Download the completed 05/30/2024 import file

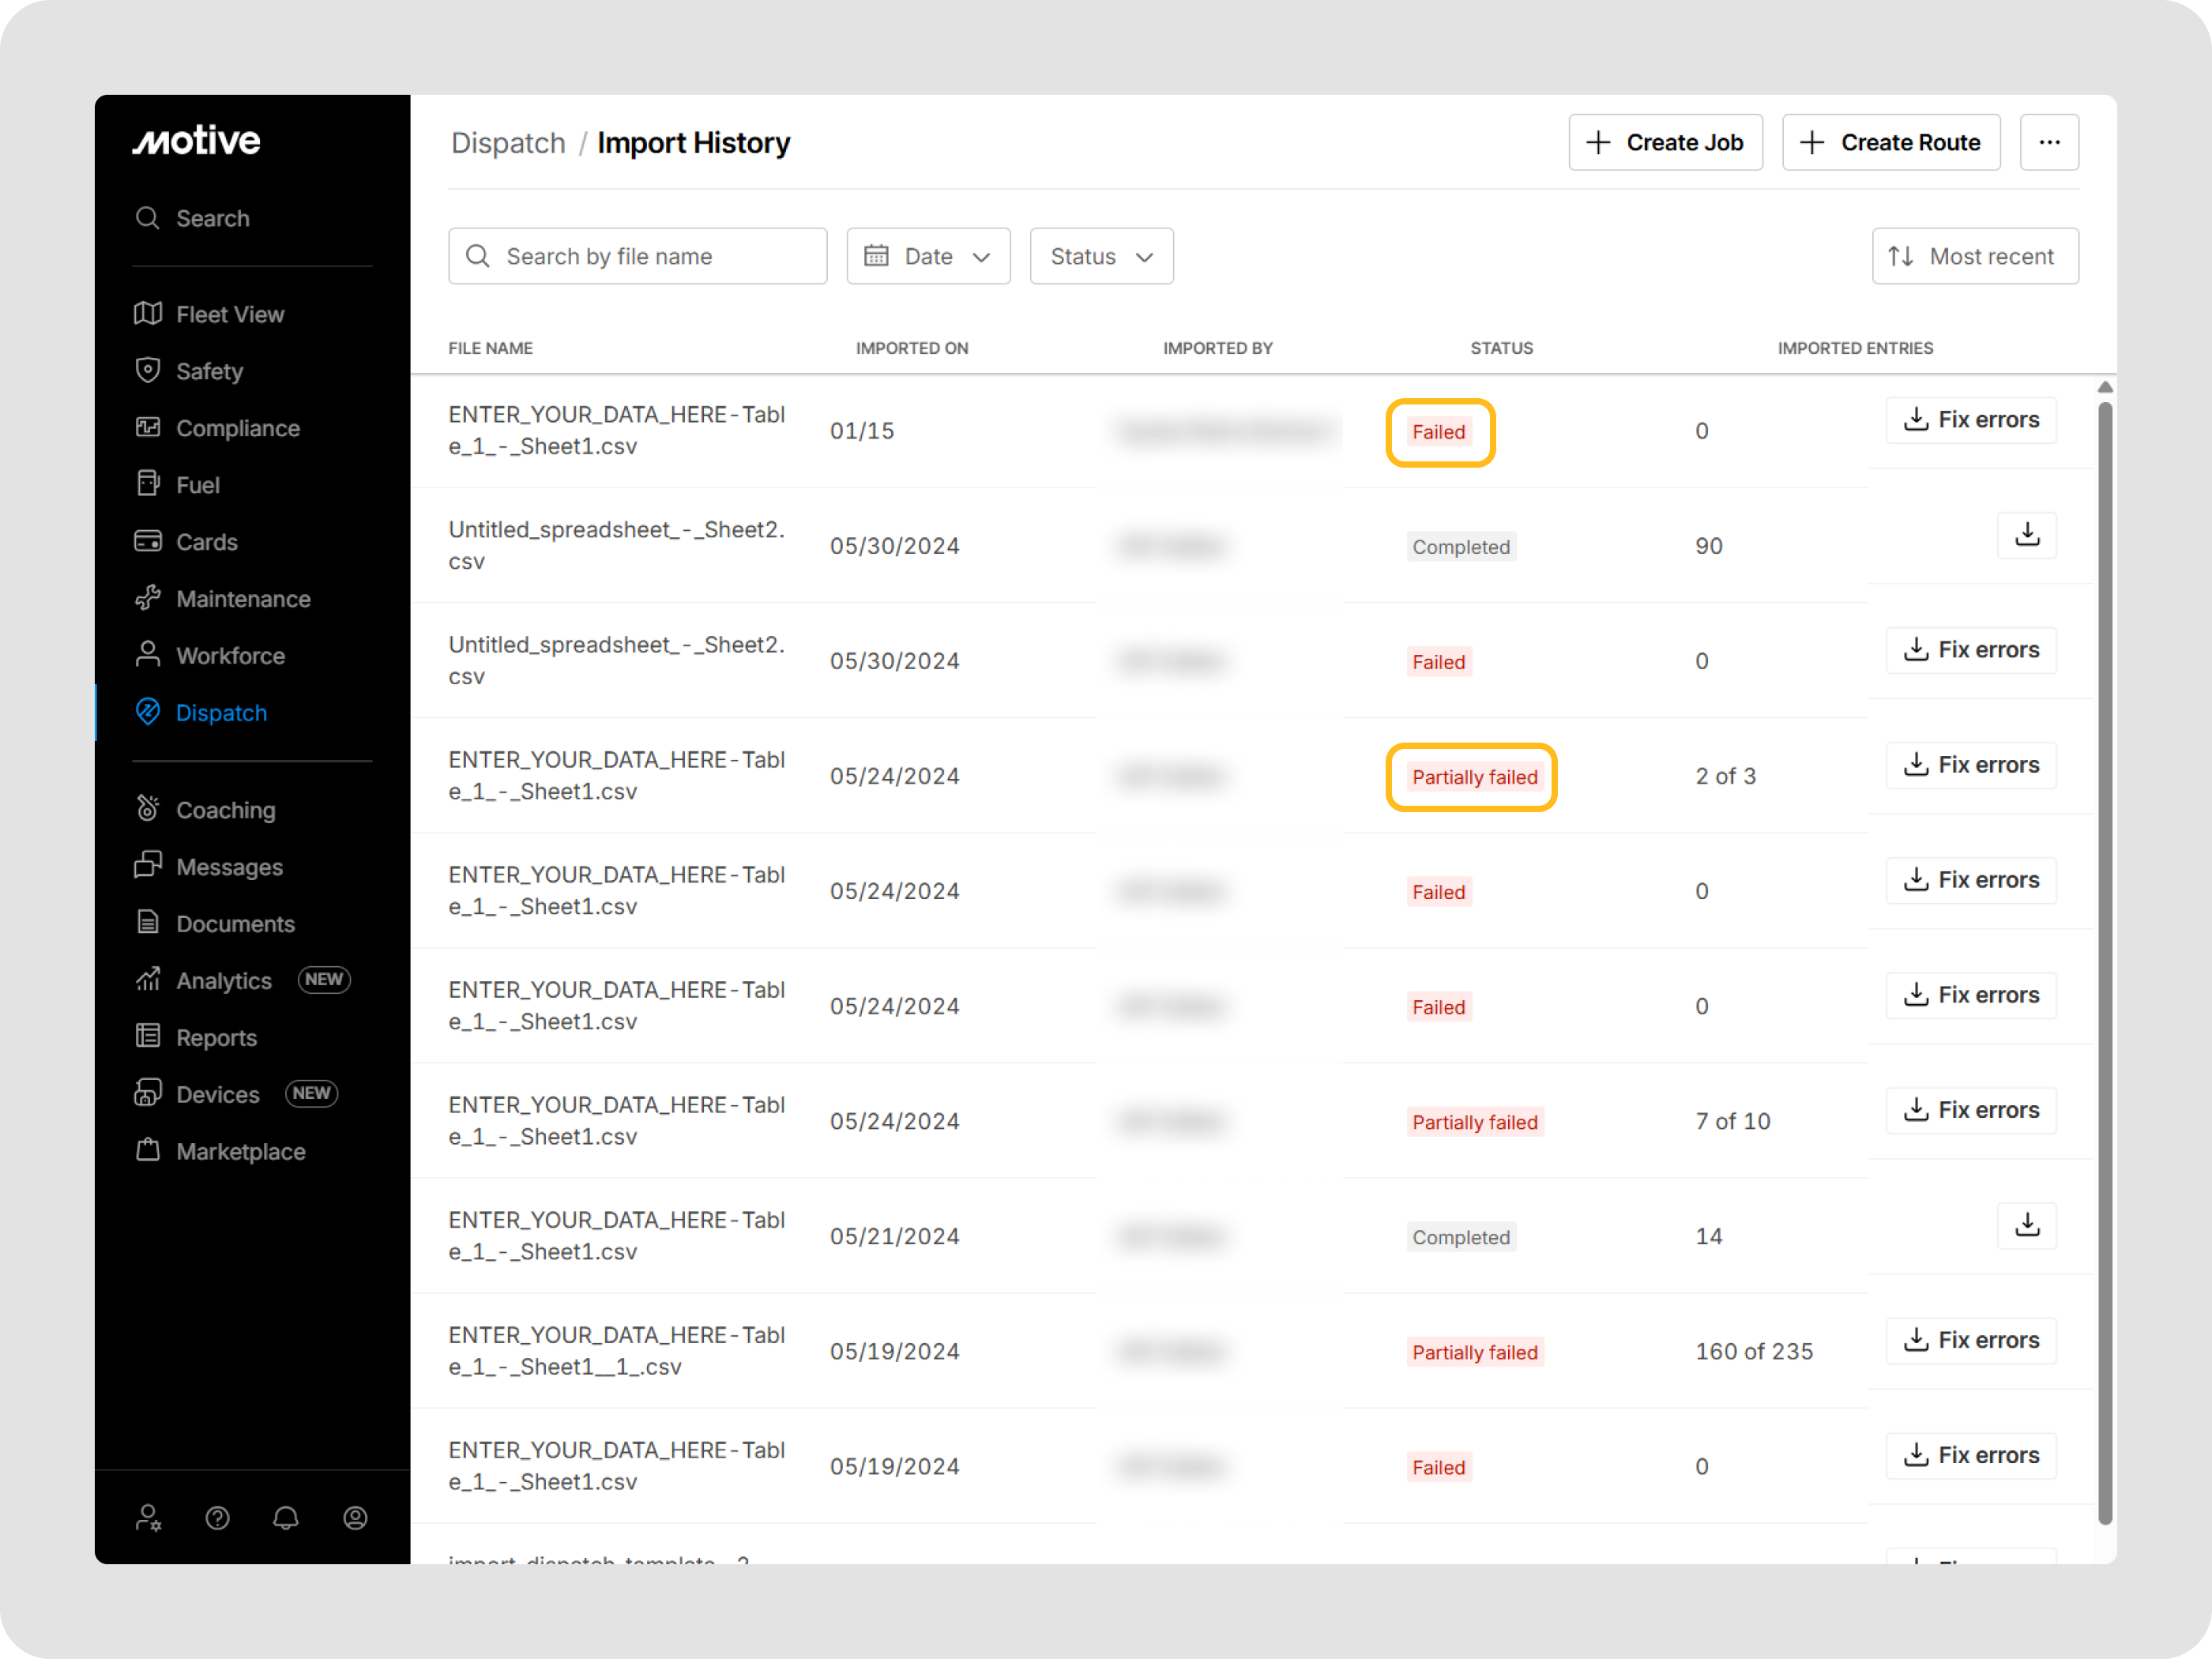click(2026, 535)
